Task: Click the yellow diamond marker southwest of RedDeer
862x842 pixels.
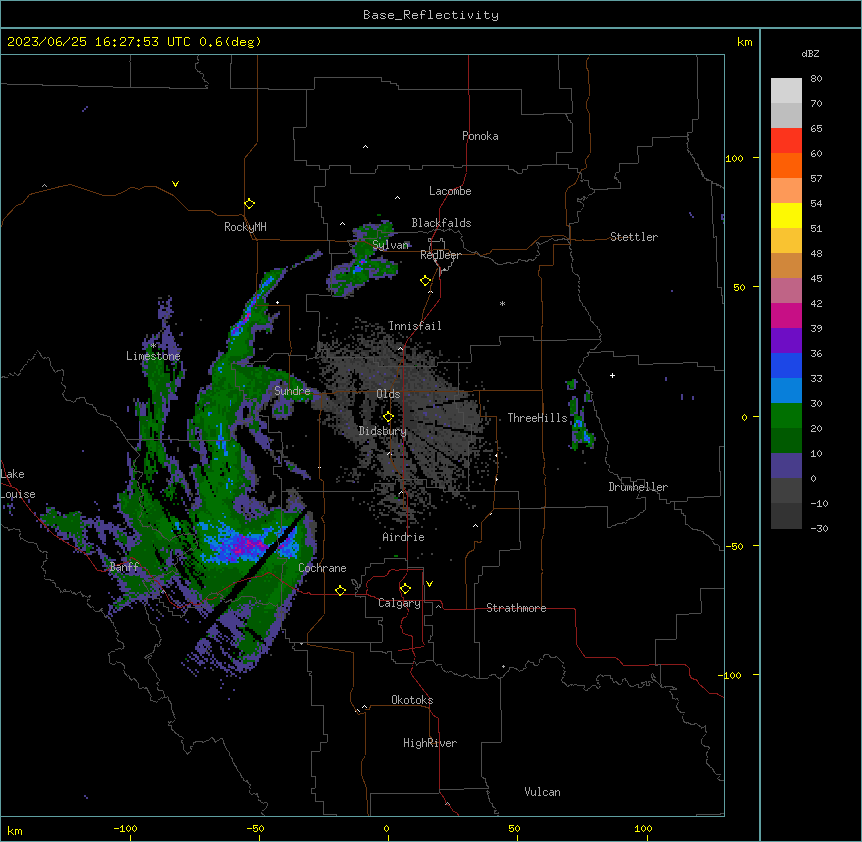Action: (425, 281)
